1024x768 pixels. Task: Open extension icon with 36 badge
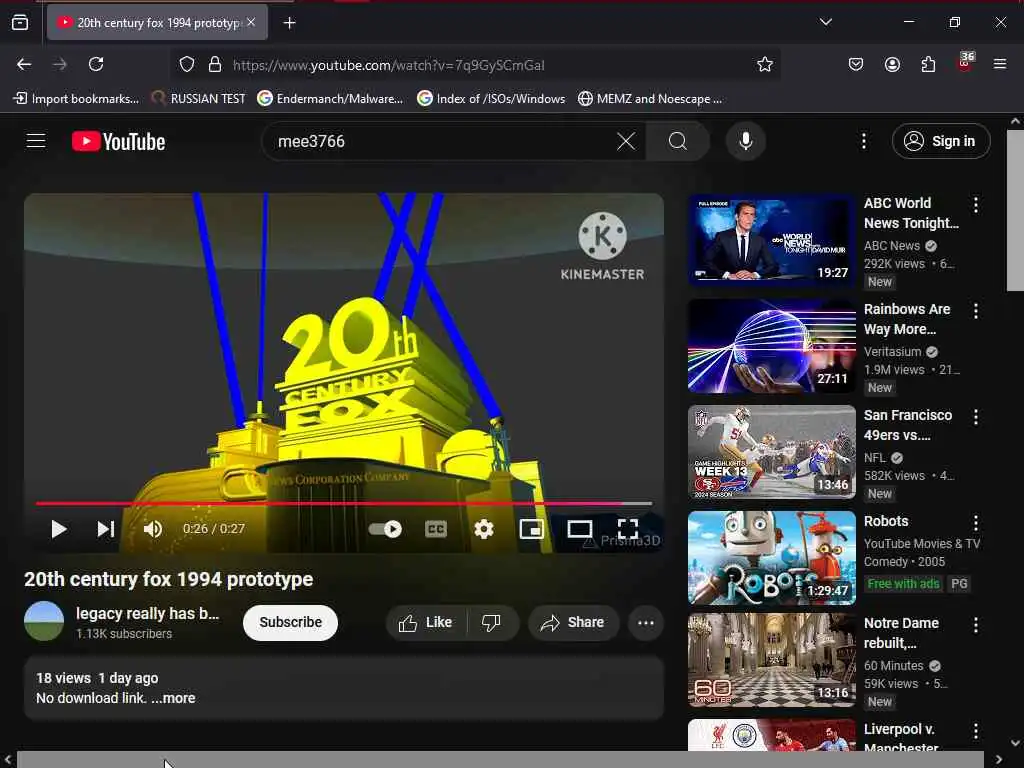[x=965, y=63]
